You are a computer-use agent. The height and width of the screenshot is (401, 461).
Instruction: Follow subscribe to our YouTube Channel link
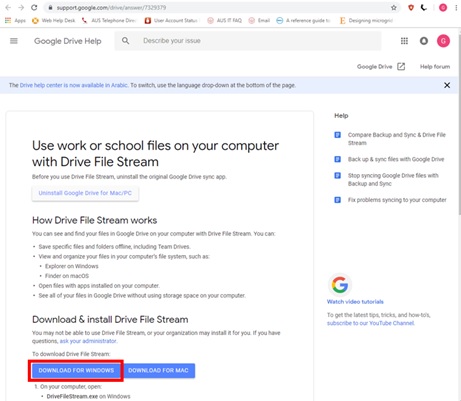tap(370, 323)
